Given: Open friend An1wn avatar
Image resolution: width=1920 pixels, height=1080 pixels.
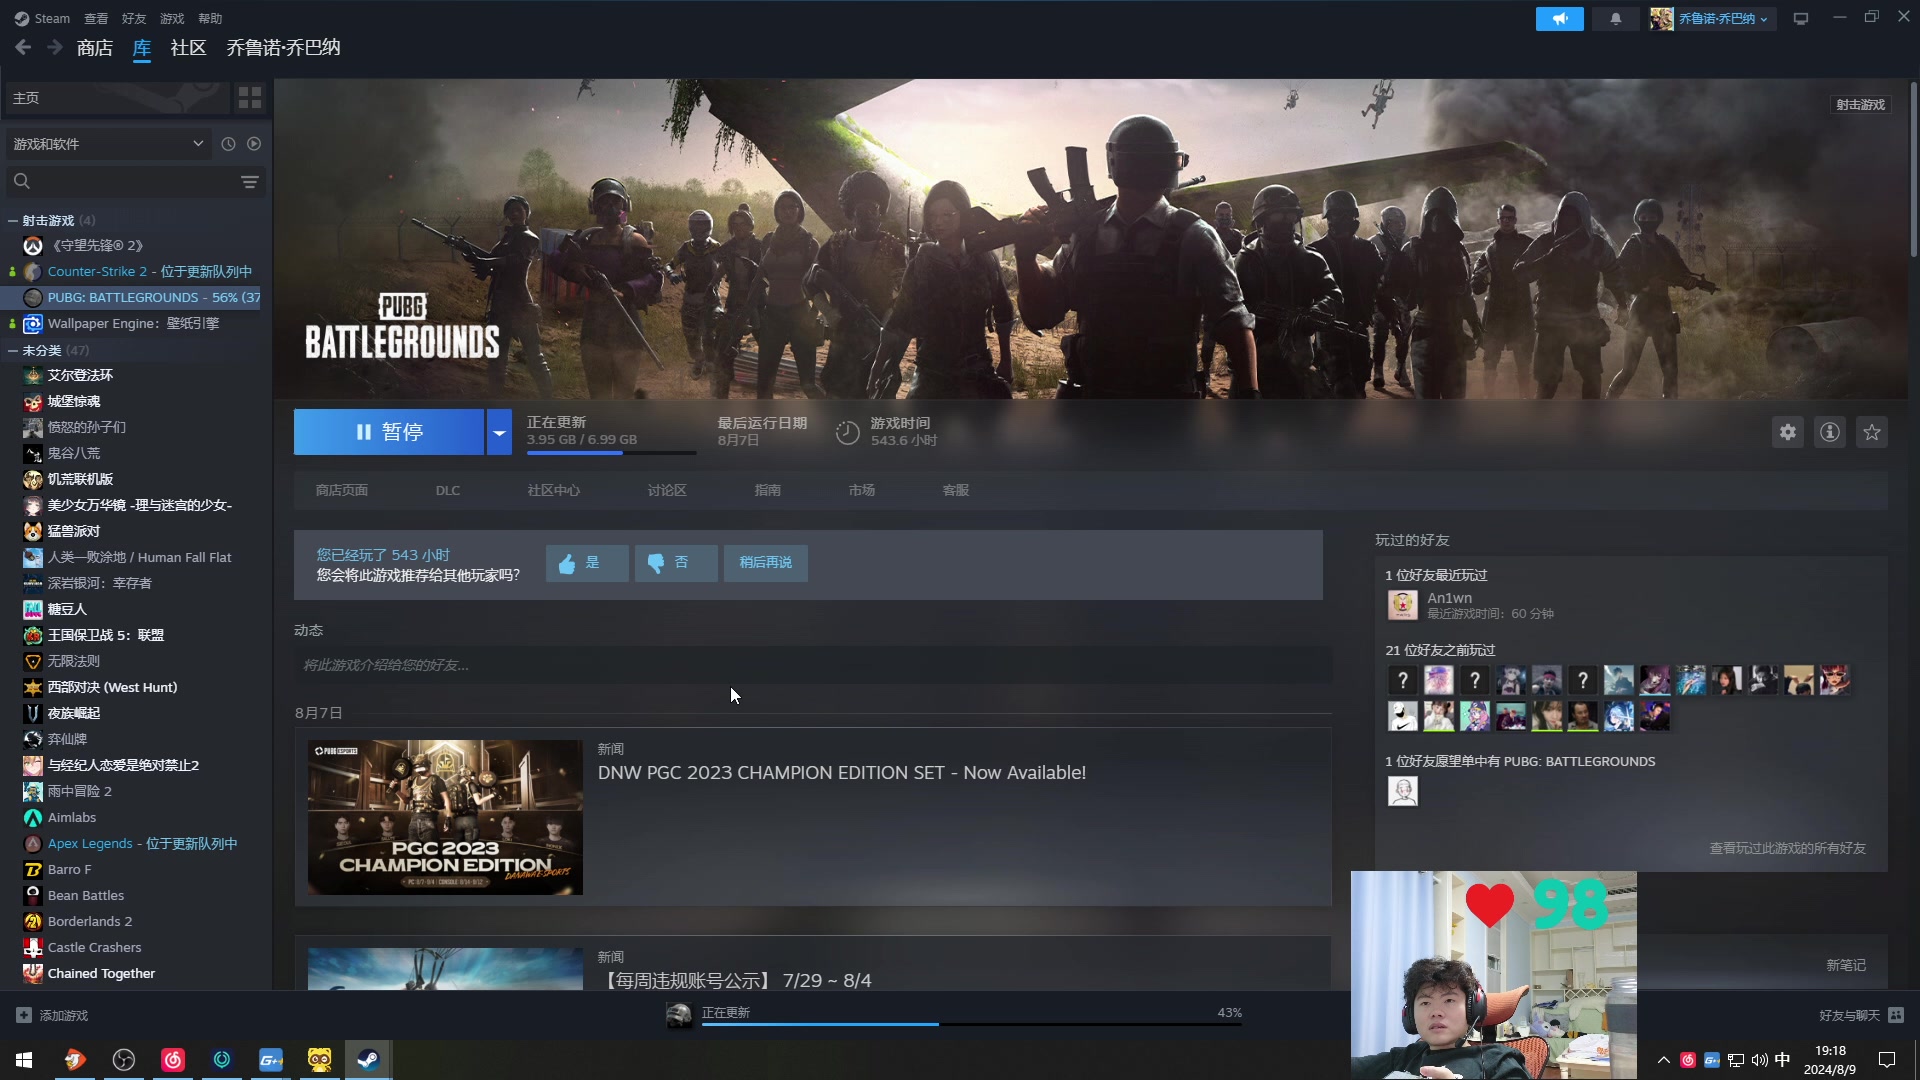Looking at the screenshot, I should click(x=1402, y=605).
